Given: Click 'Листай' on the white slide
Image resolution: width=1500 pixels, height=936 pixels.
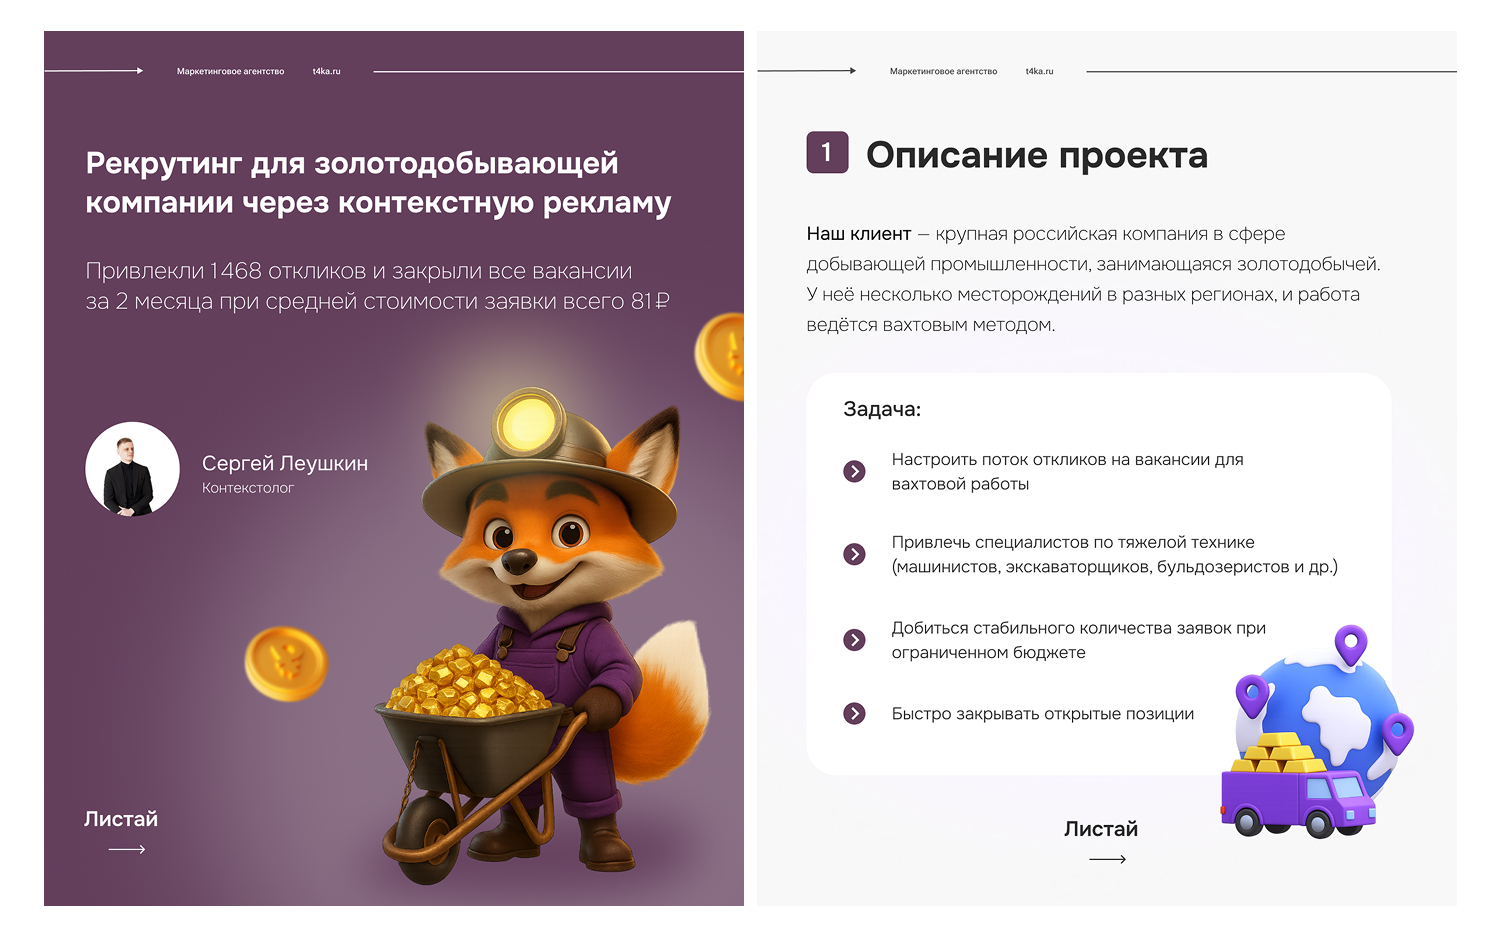Looking at the screenshot, I should (x=1101, y=829).
